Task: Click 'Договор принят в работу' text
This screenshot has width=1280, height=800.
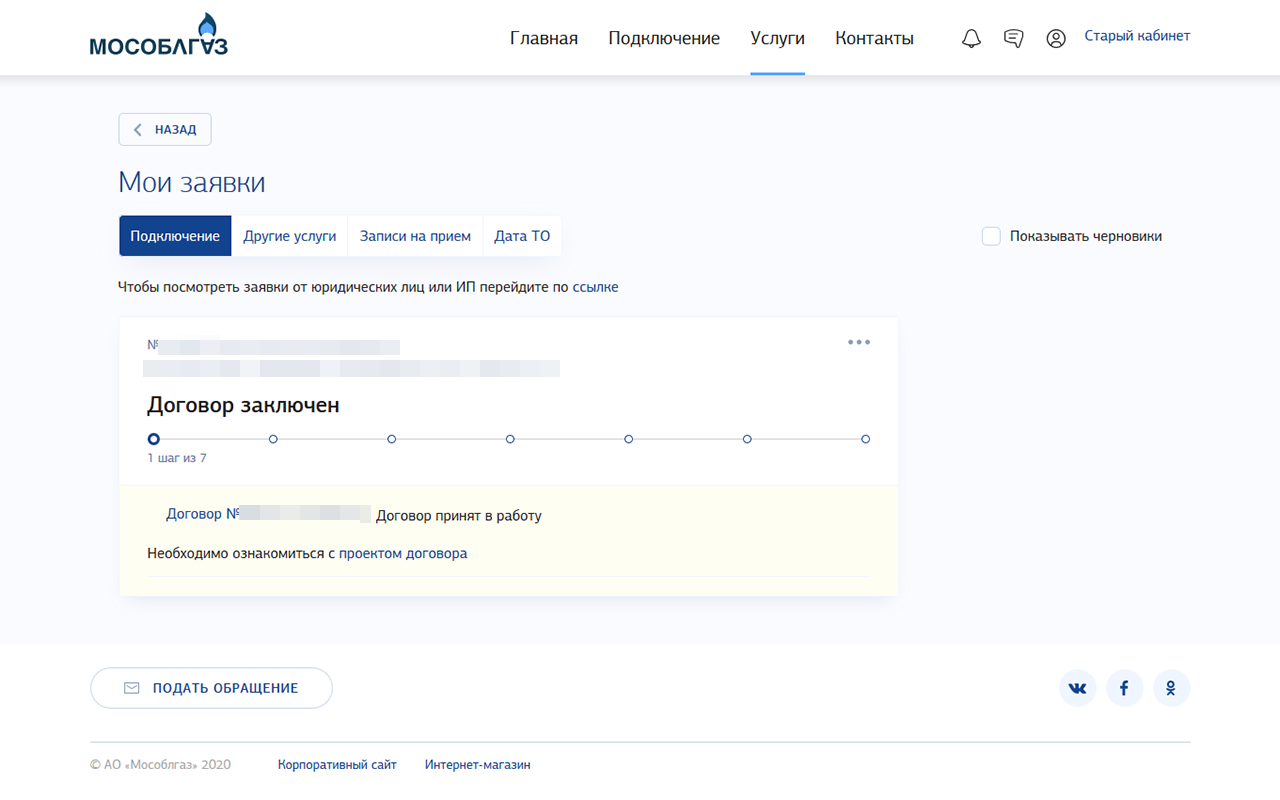Action: [x=459, y=516]
